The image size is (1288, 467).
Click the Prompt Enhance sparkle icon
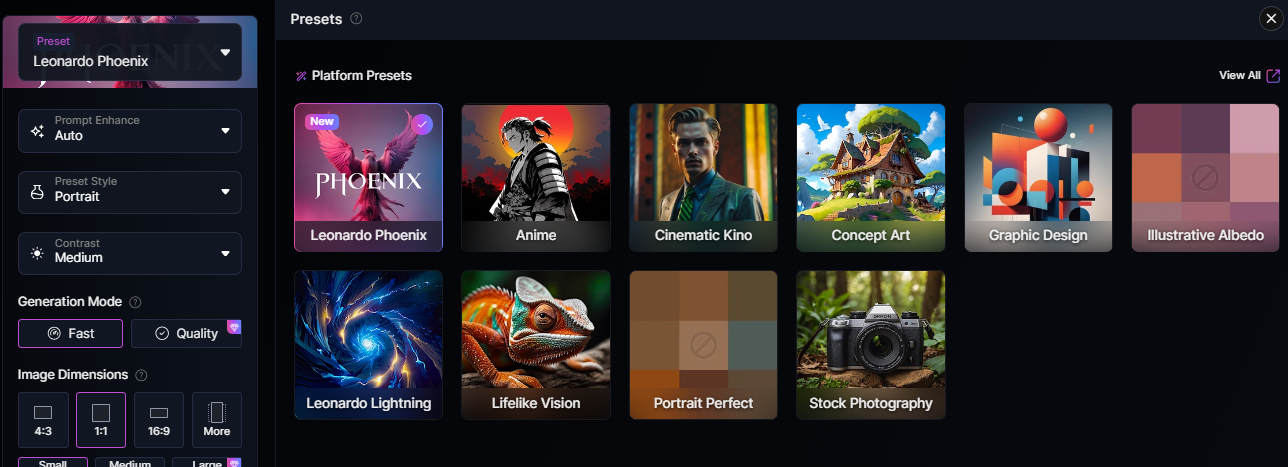pyautogui.click(x=37, y=130)
